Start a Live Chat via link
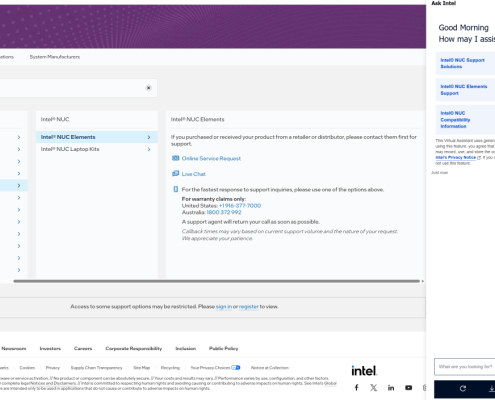Viewport: 495px width, 400px height. coord(194,174)
